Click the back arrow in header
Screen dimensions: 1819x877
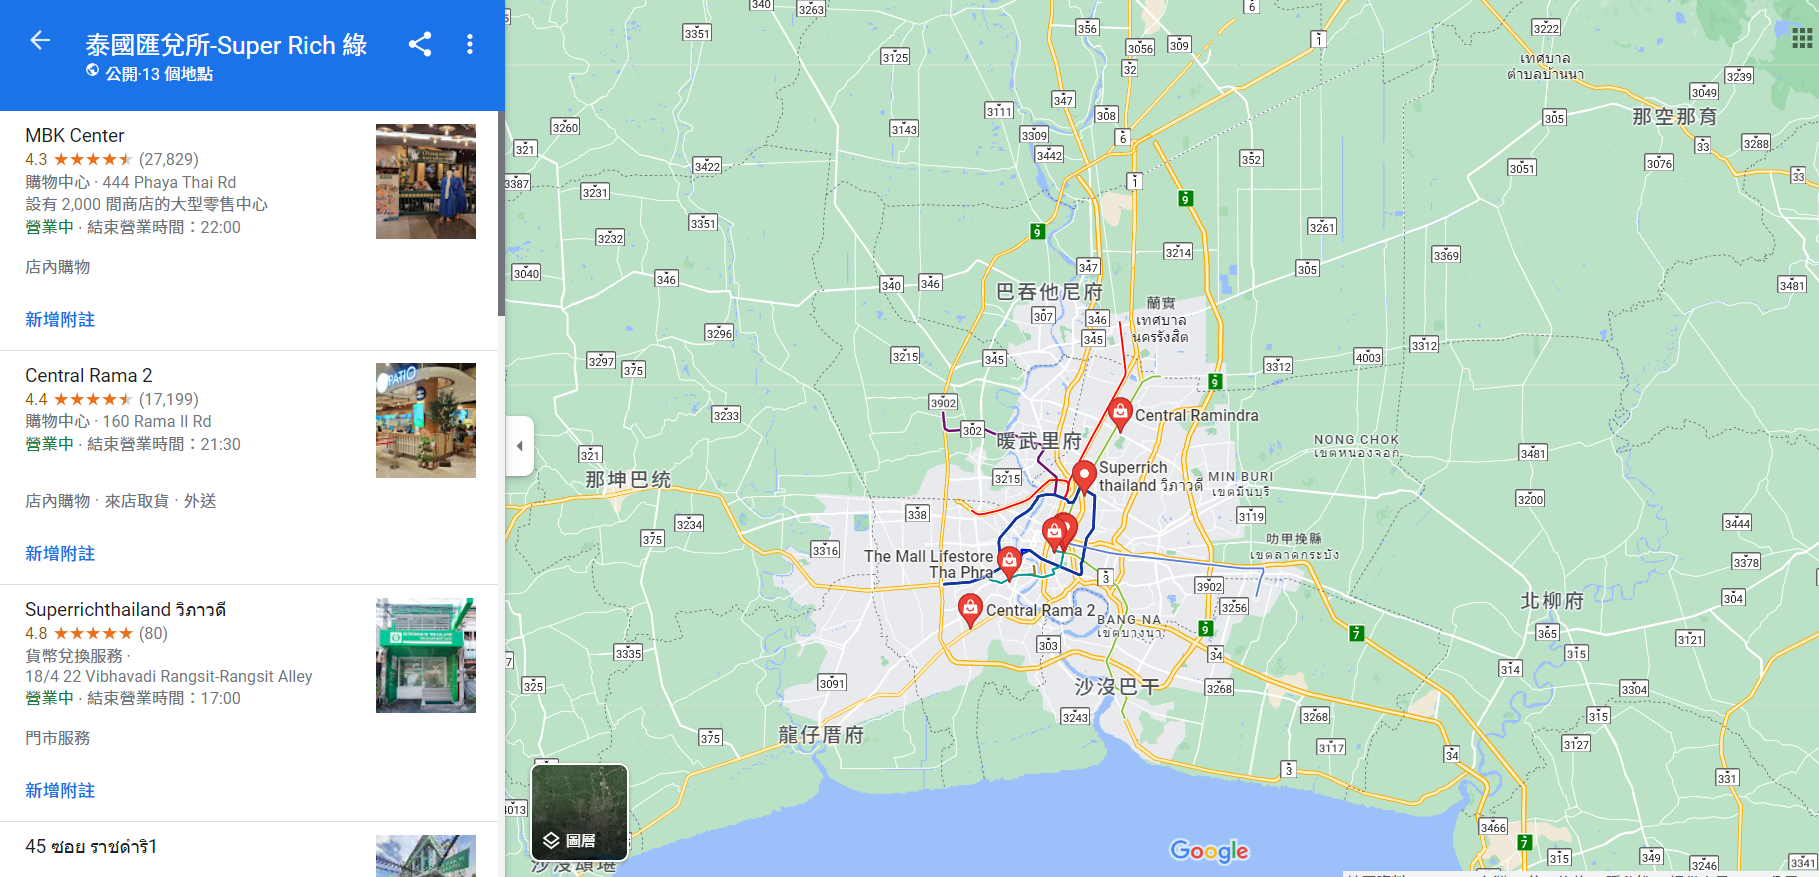(40, 41)
